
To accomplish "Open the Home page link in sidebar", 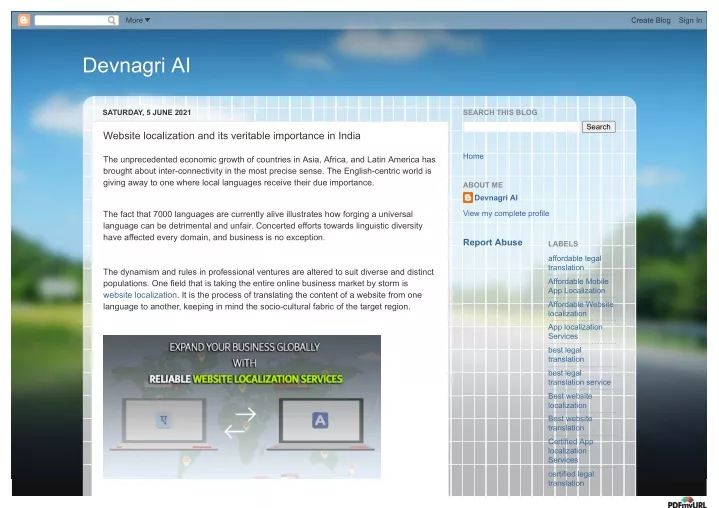I will tap(473, 156).
